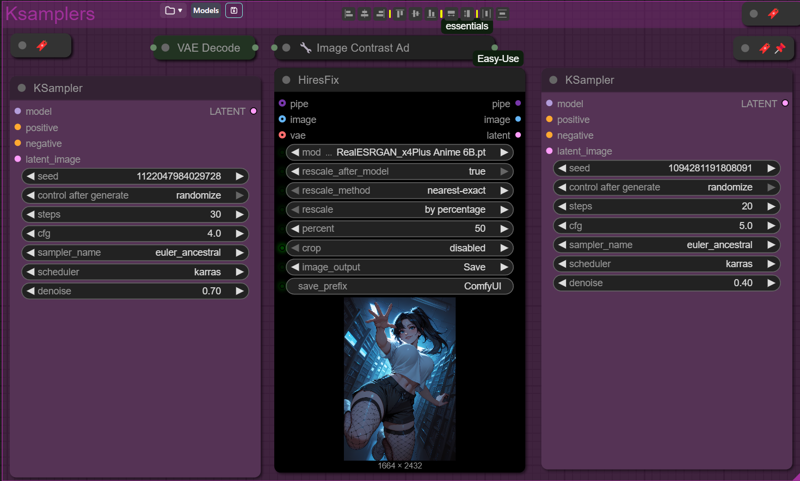Open the folder dropdown in the header

click(173, 10)
